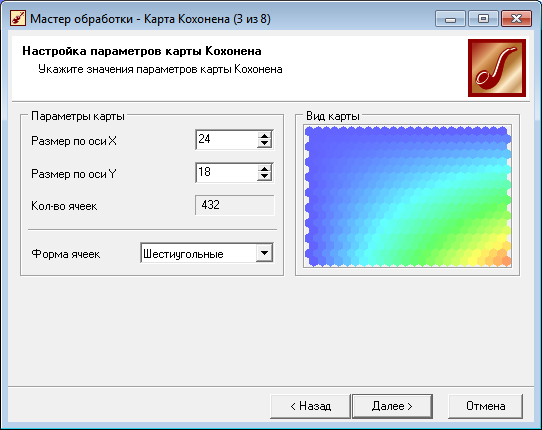Click the wizard title bar application icon
Image resolution: width=542 pixels, height=430 pixels.
click(18, 18)
